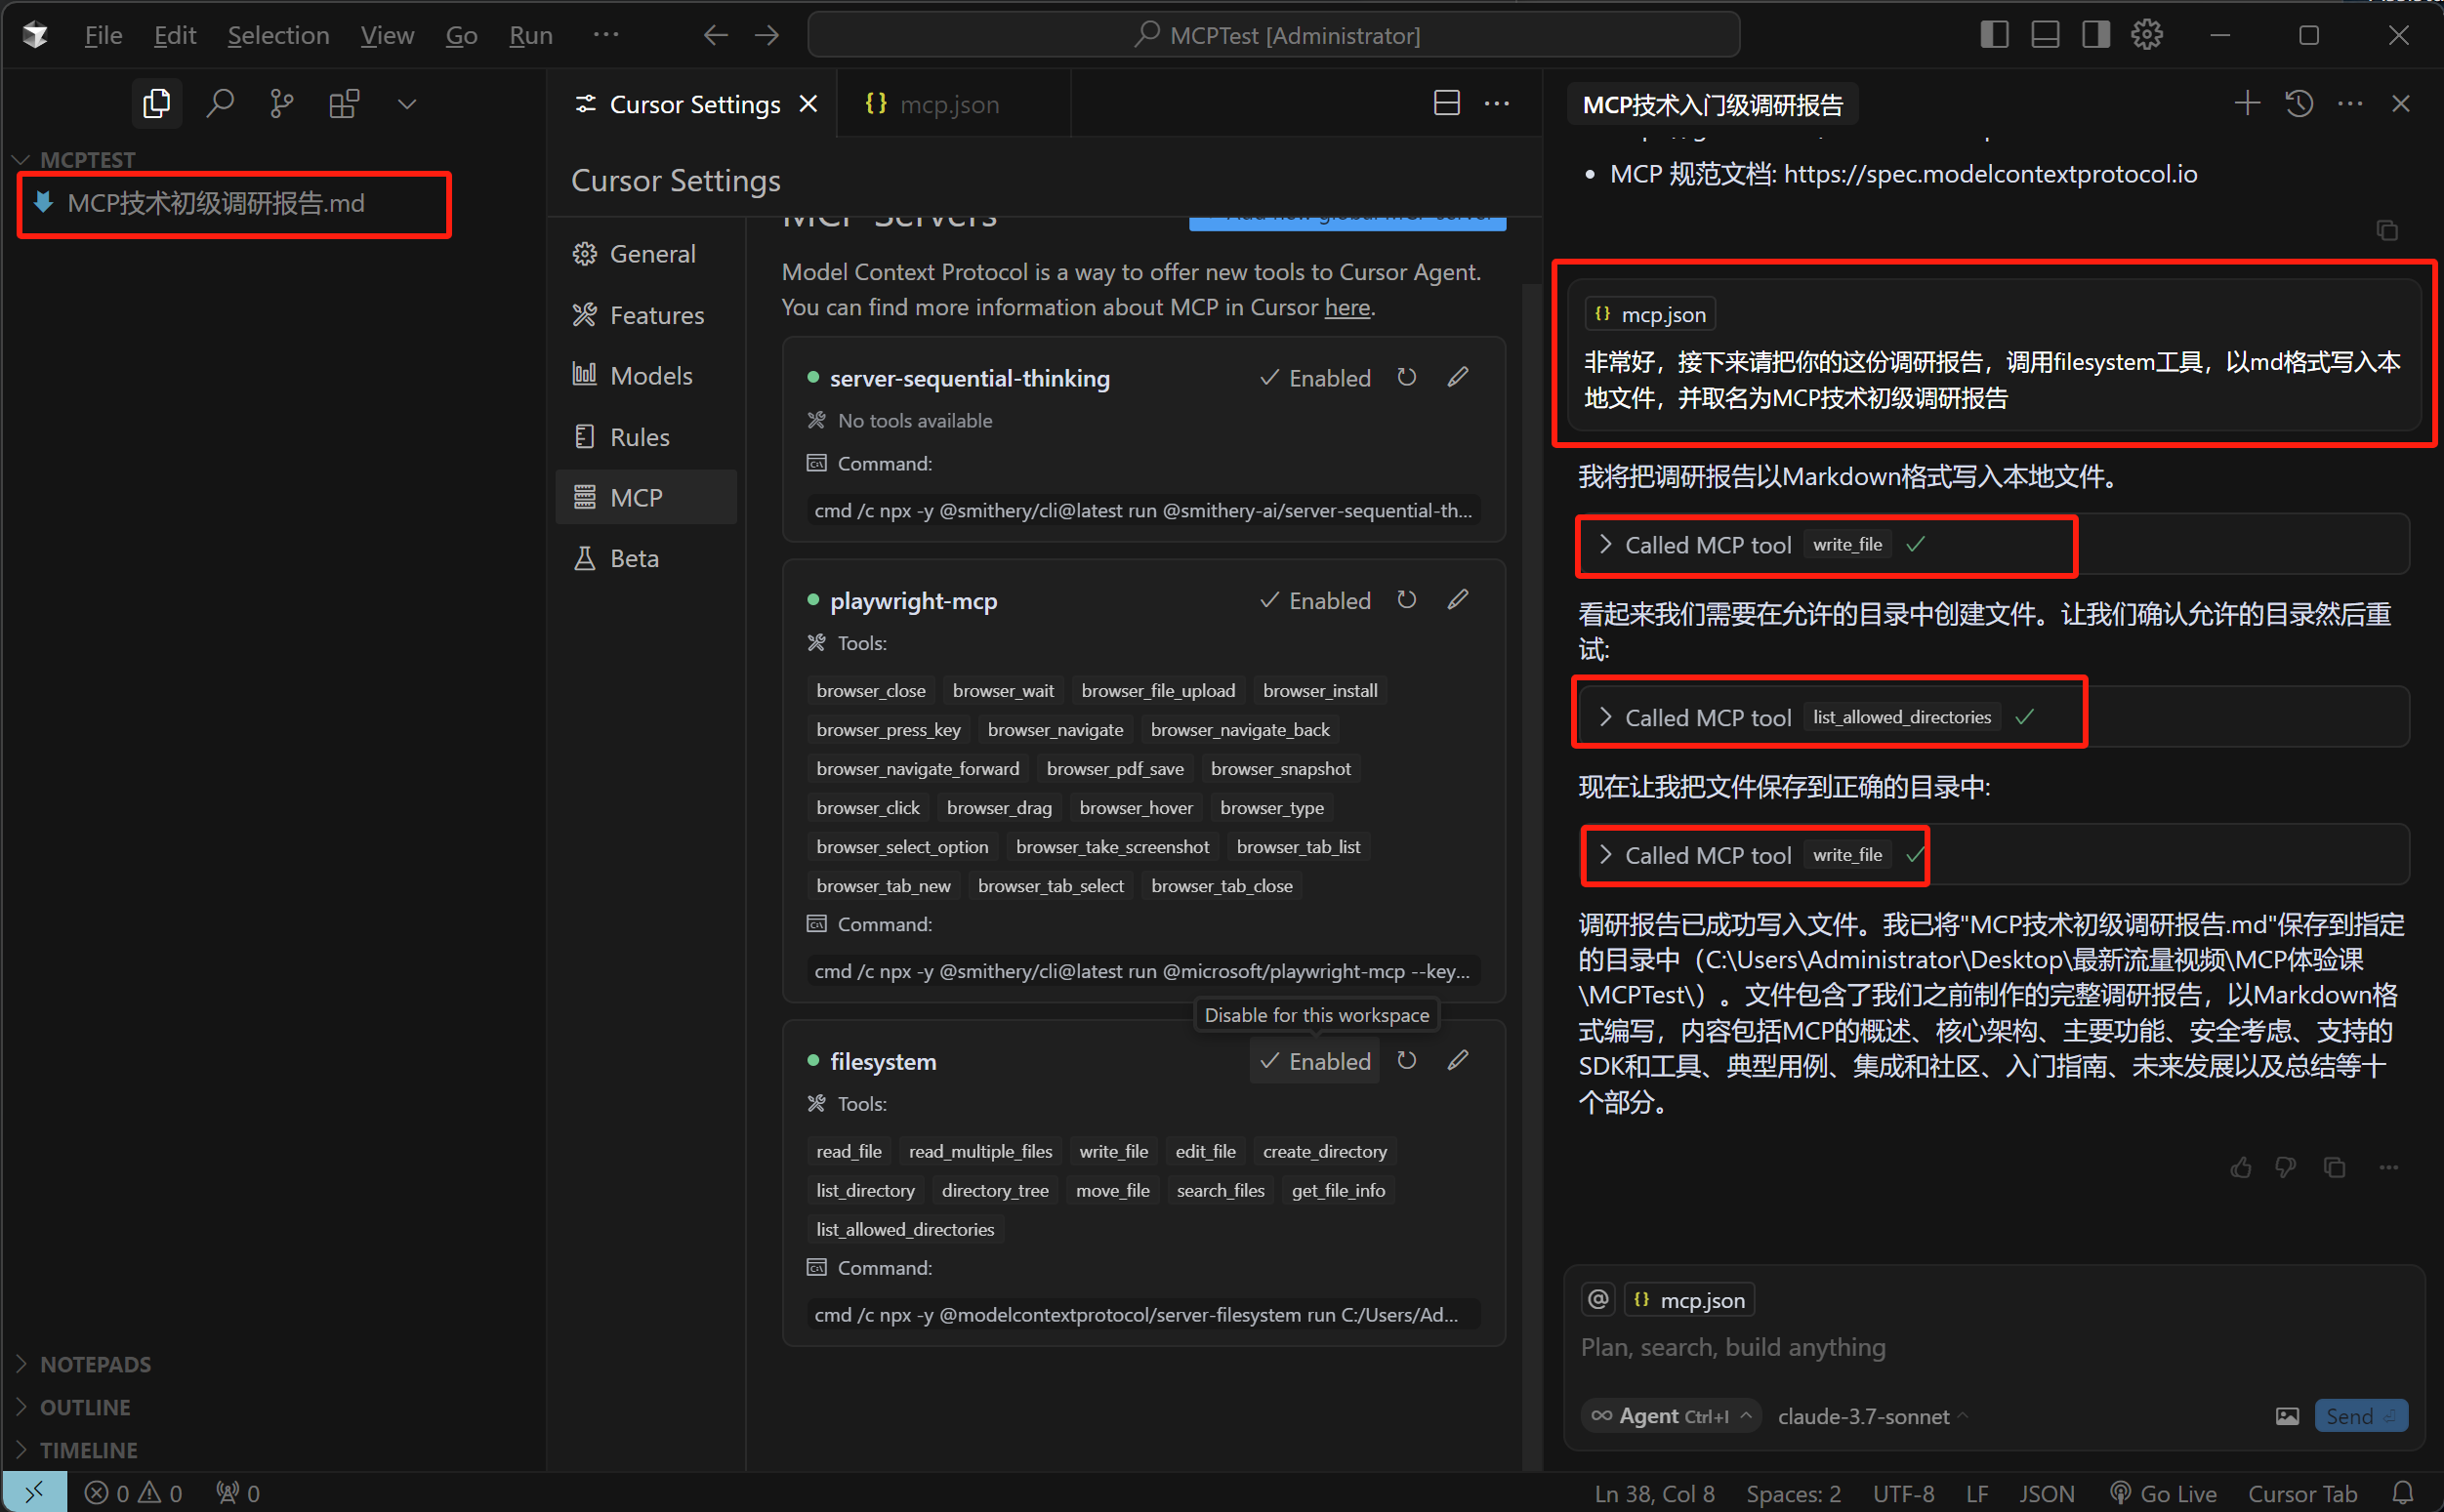The width and height of the screenshot is (2444, 1512).
Task: Open Beta settings section
Action: pos(646,558)
